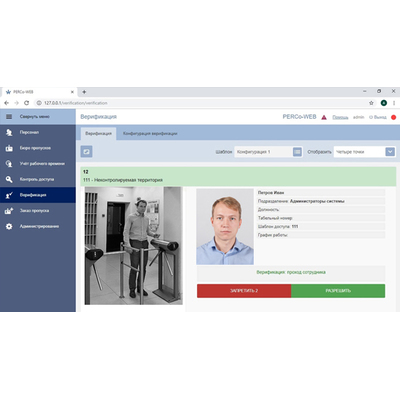The width and height of the screenshot is (400, 400).
Task: Click the red warning triangle icon
Action: 324,117
